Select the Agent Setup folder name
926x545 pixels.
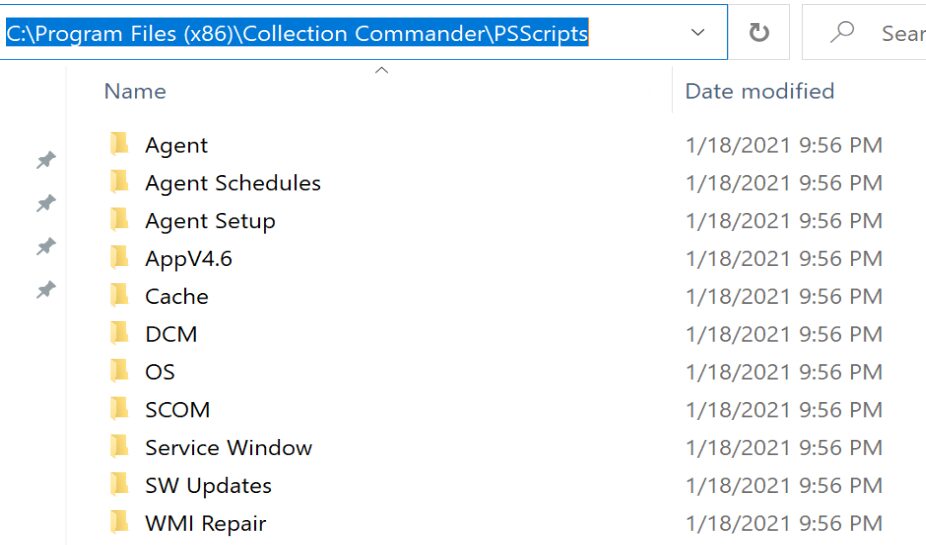coord(210,221)
